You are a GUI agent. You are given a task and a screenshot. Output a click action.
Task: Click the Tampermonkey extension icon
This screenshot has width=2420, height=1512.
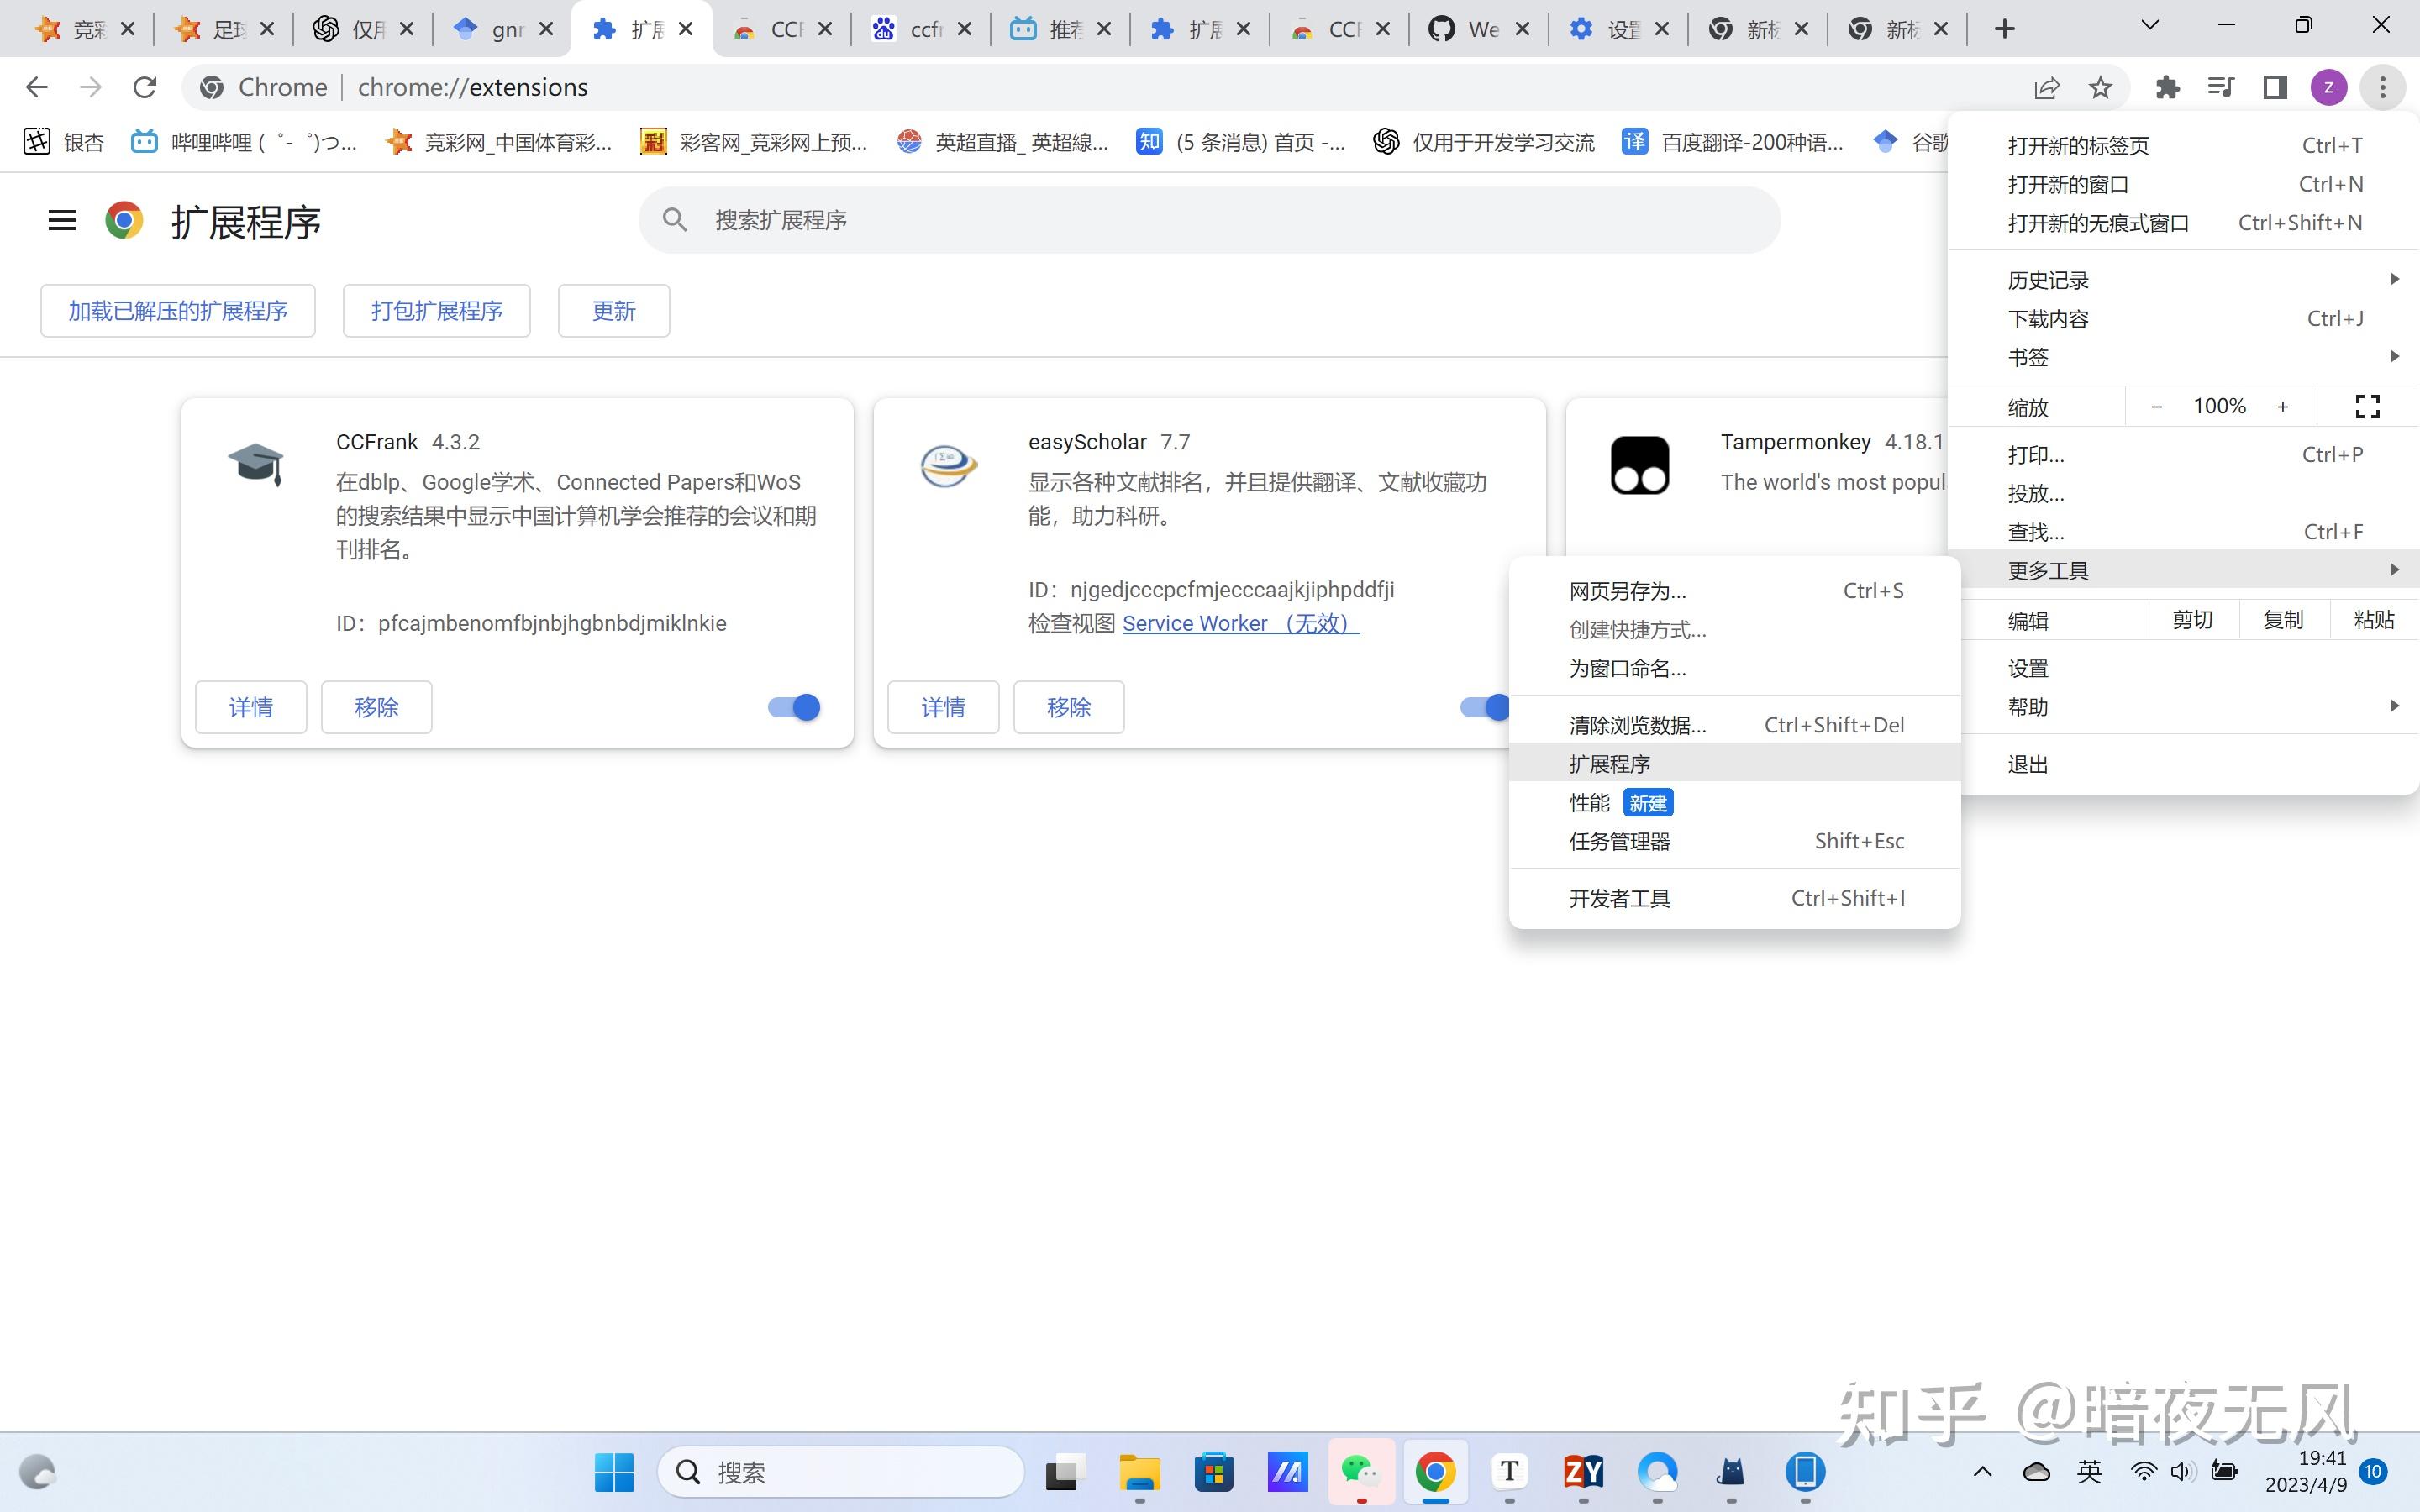(1640, 465)
